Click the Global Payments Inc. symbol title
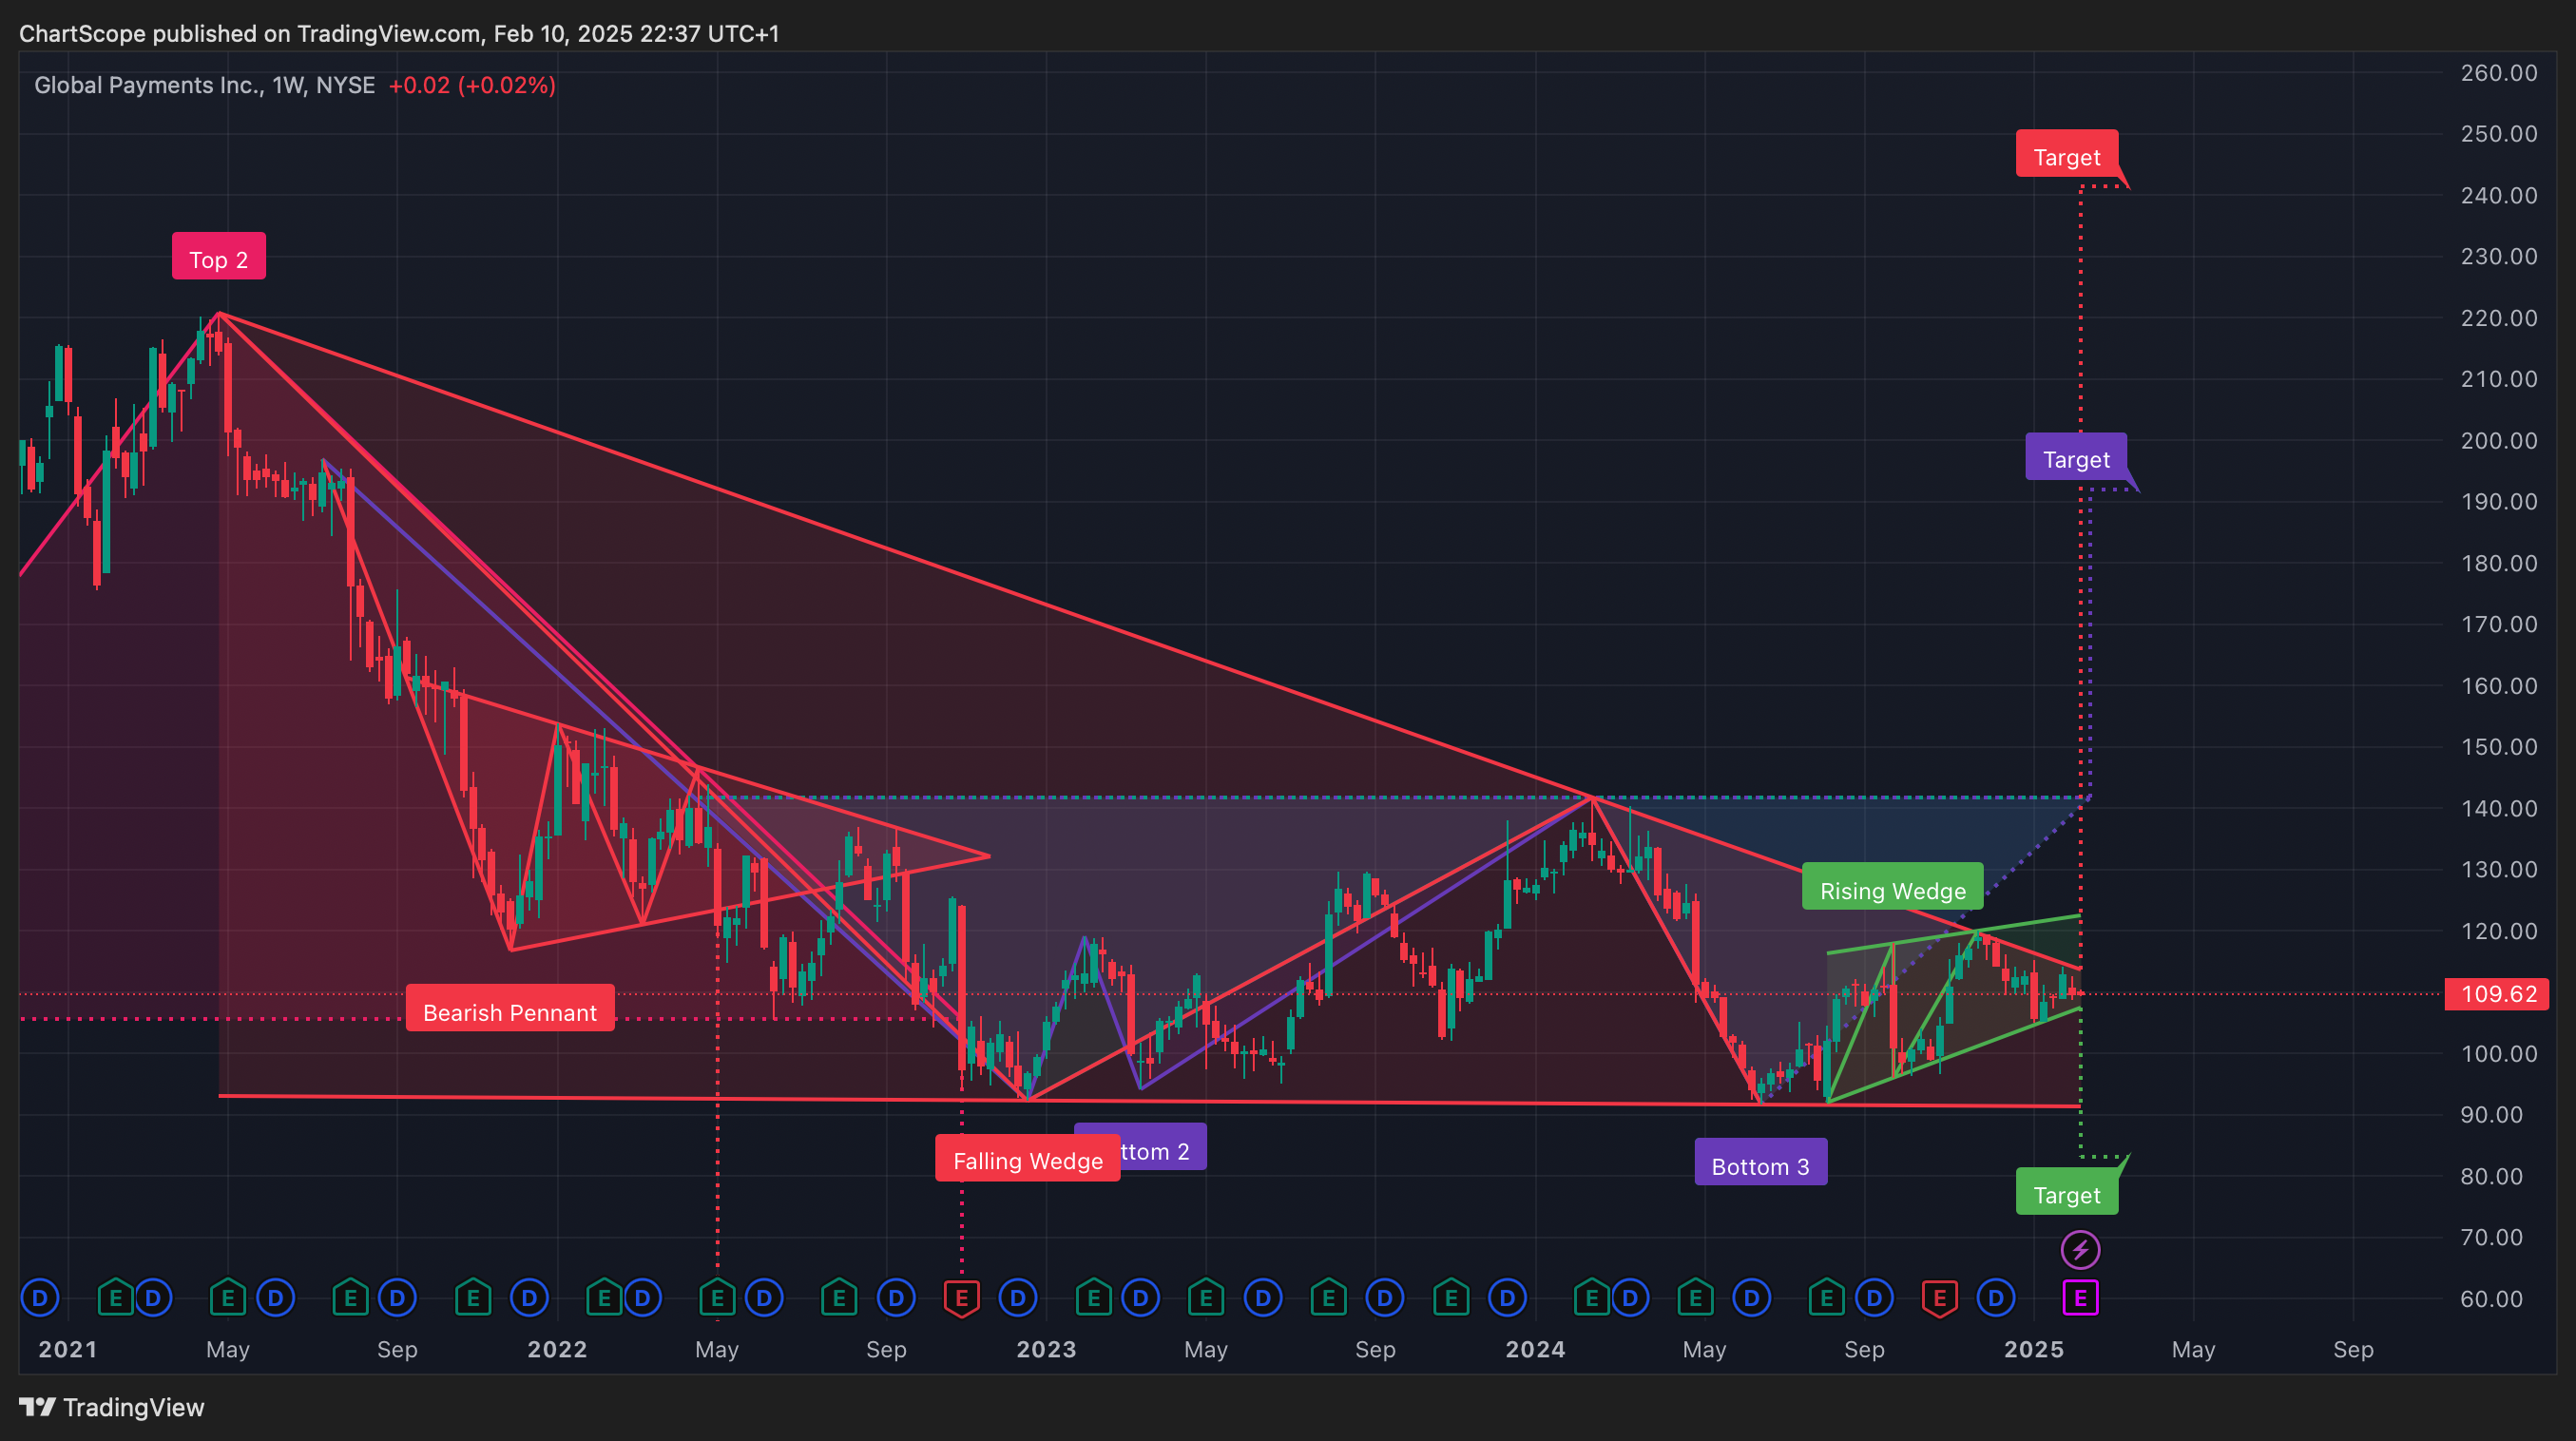2576x1441 pixels. (148, 85)
